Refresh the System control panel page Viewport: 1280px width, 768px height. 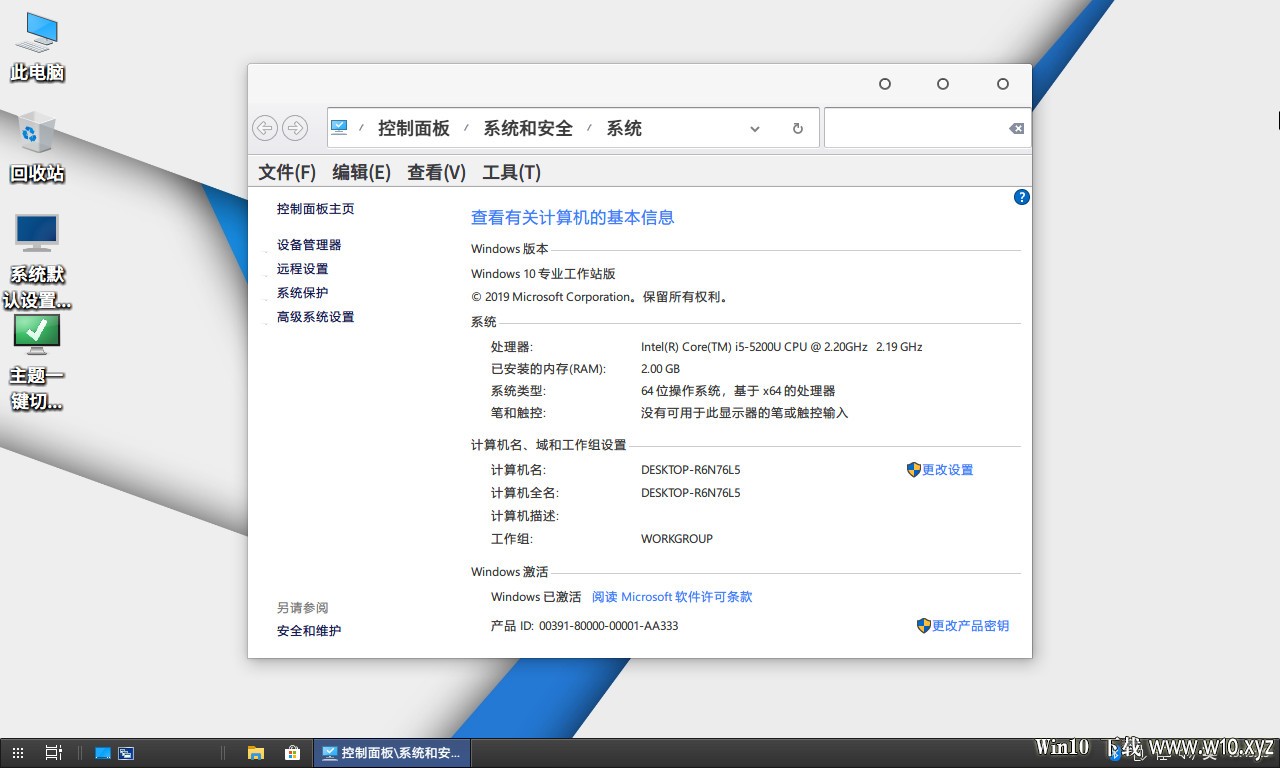tap(797, 129)
